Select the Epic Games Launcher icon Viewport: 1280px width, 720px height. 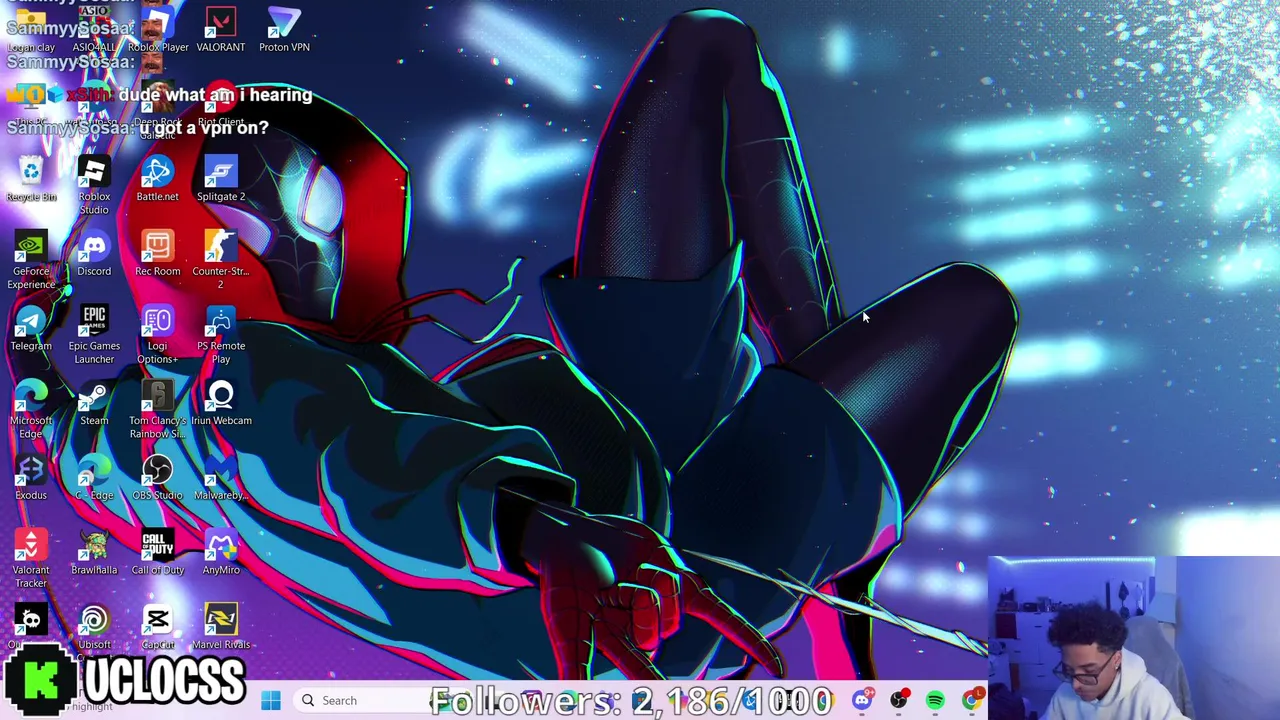(x=94, y=335)
